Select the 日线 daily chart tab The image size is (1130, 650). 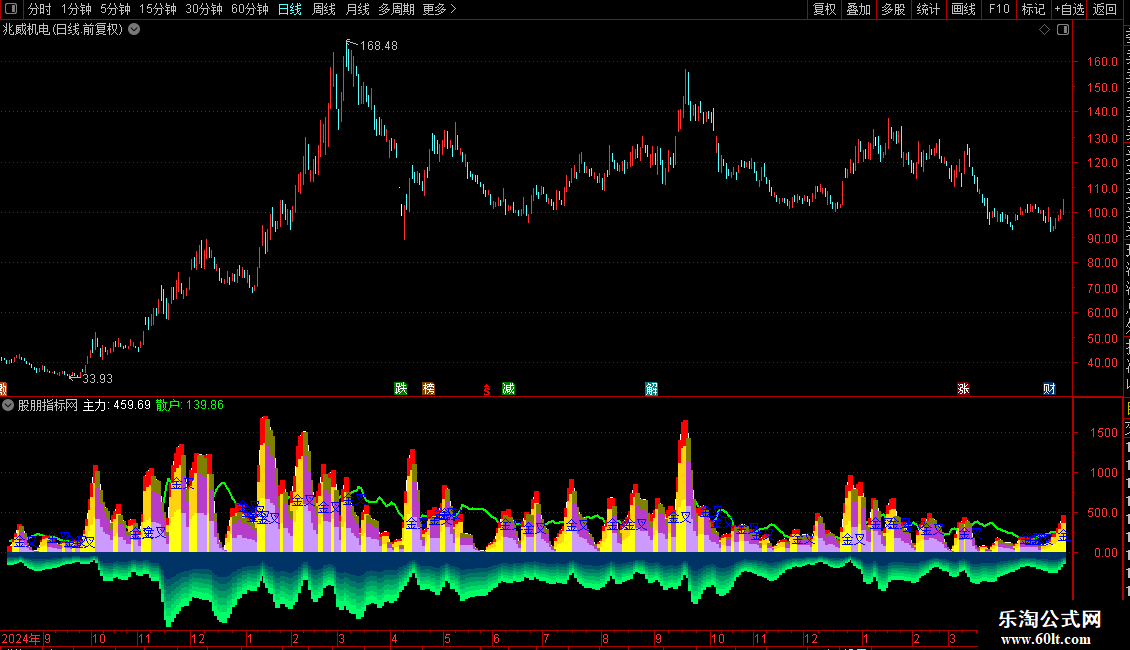pyautogui.click(x=290, y=9)
